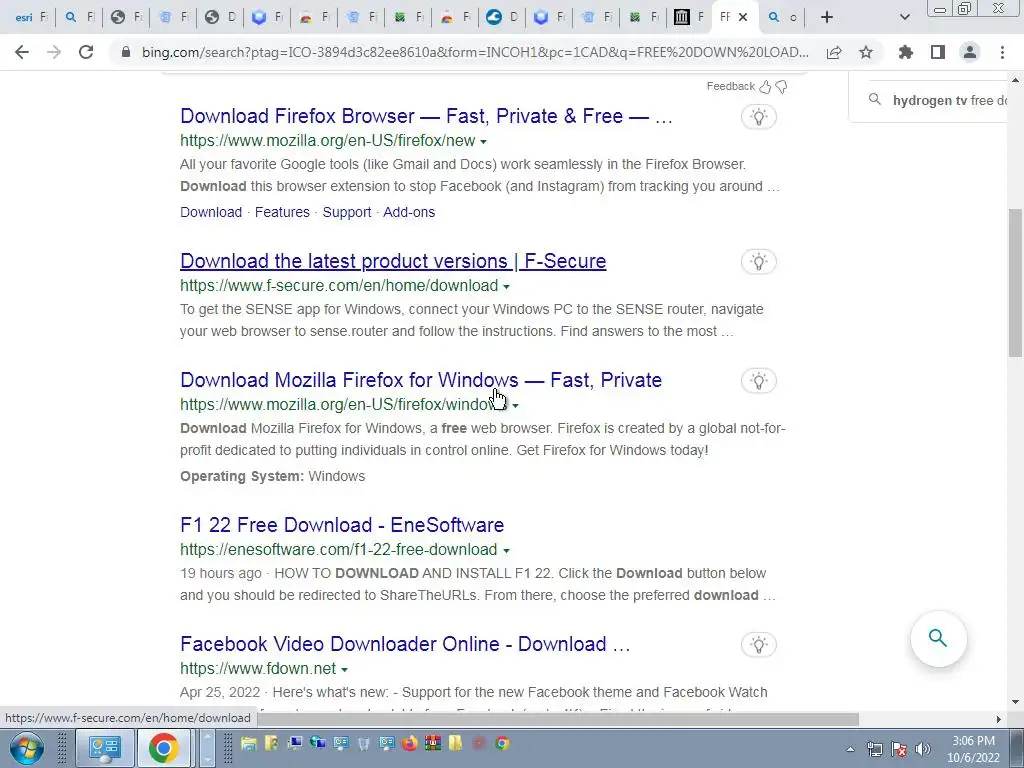Reload the Bing search page
This screenshot has height=768, width=1024.
coord(86,52)
